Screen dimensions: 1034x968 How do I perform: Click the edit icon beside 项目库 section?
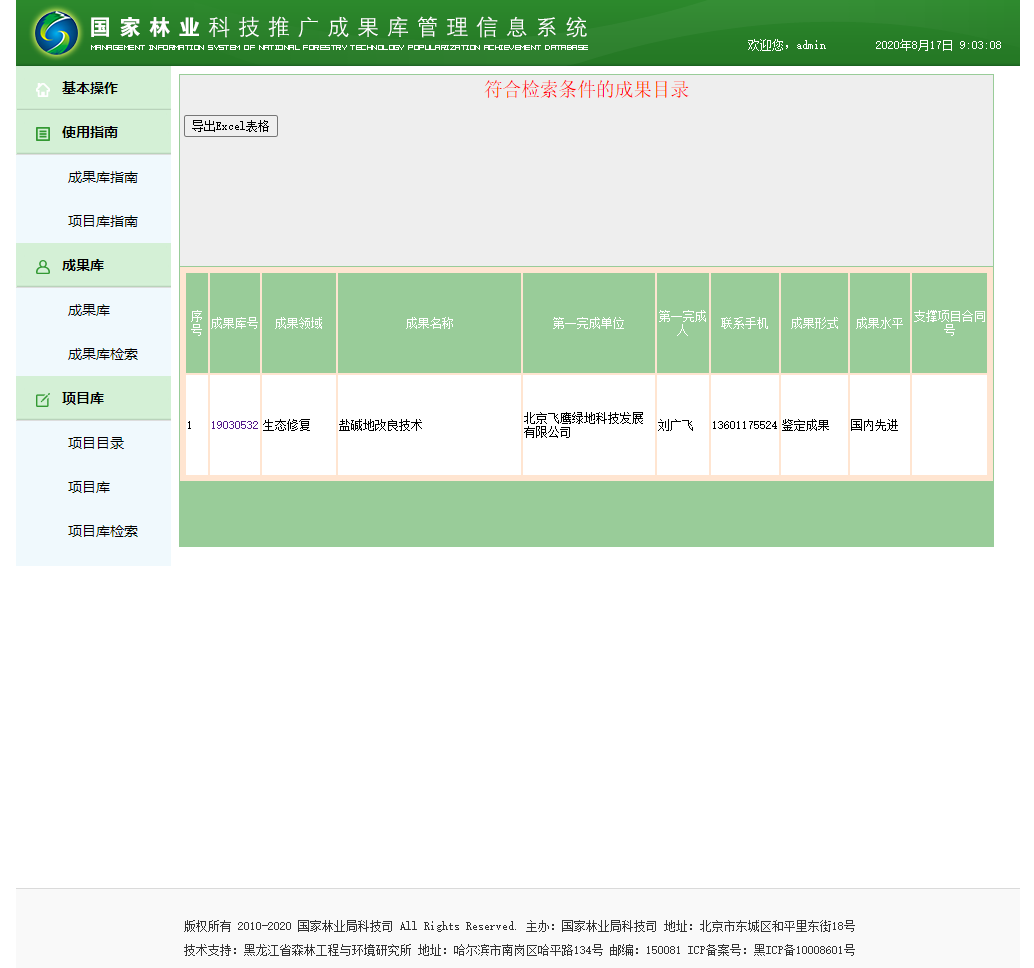[43, 400]
